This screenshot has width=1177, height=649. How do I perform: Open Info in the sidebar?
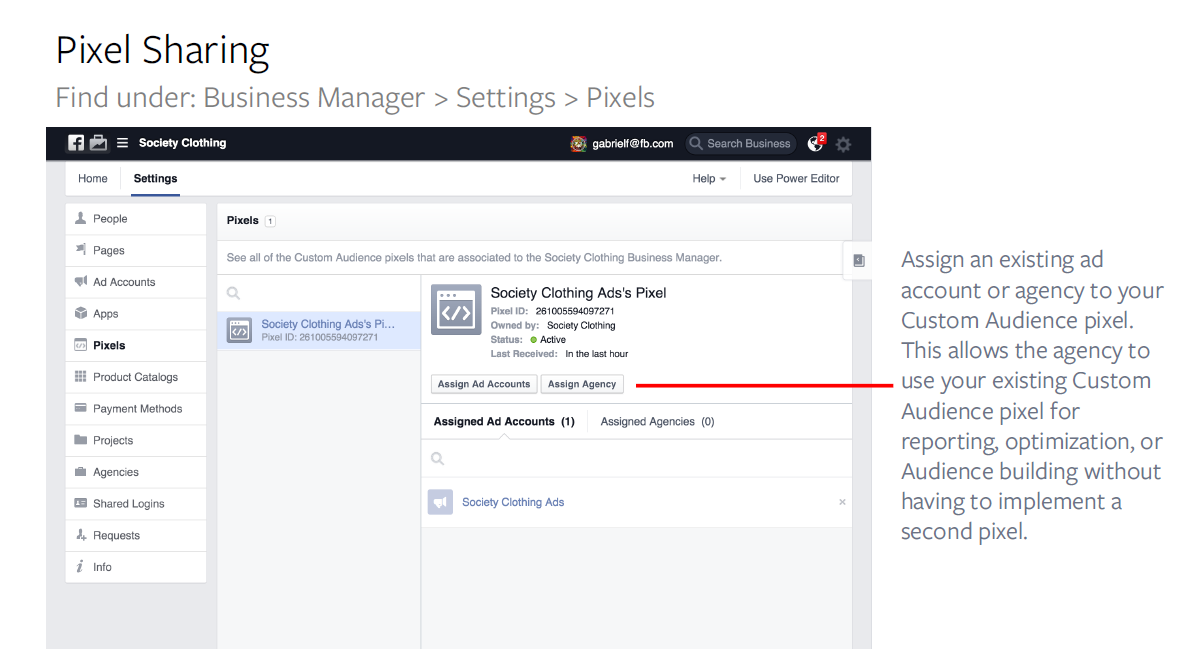click(x=136, y=567)
